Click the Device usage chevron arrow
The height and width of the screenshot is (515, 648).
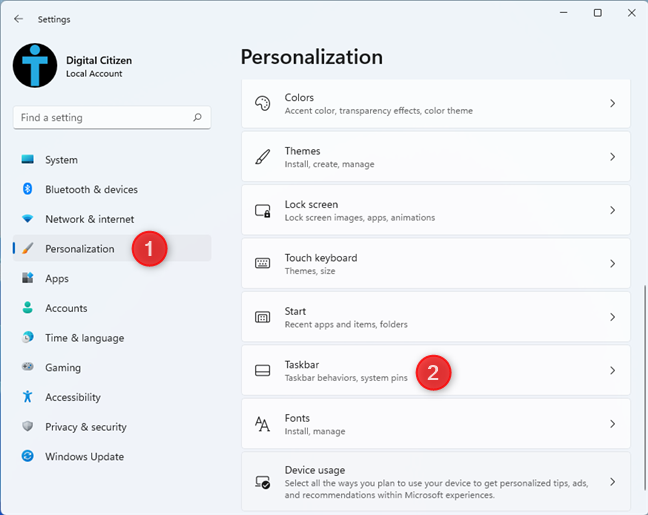tap(612, 482)
